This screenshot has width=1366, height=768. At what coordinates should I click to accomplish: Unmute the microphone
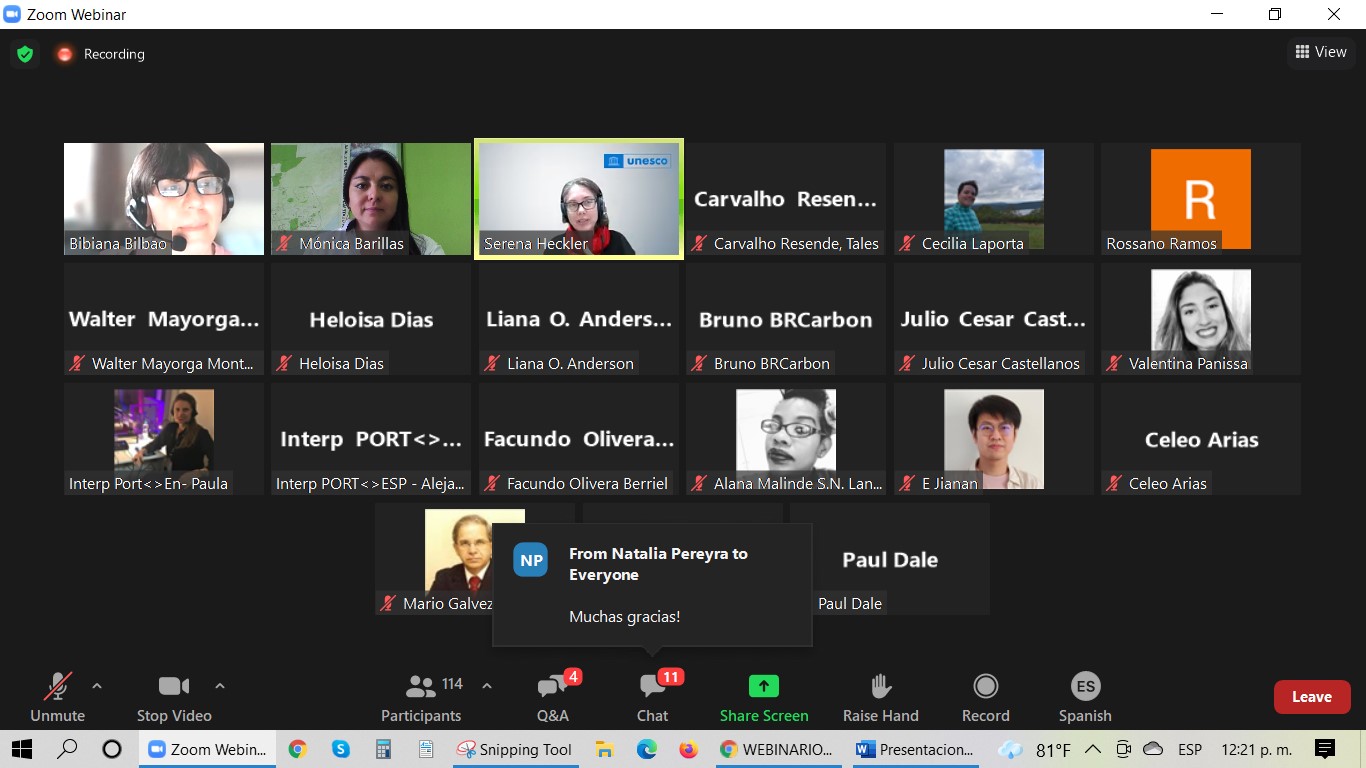coord(57,696)
